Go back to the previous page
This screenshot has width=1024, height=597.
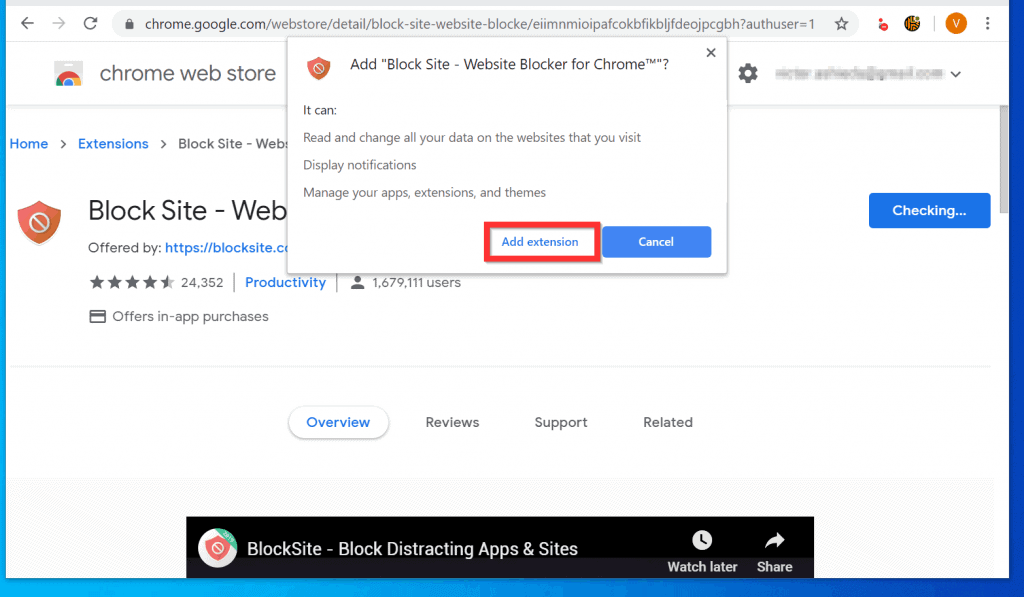pyautogui.click(x=27, y=24)
